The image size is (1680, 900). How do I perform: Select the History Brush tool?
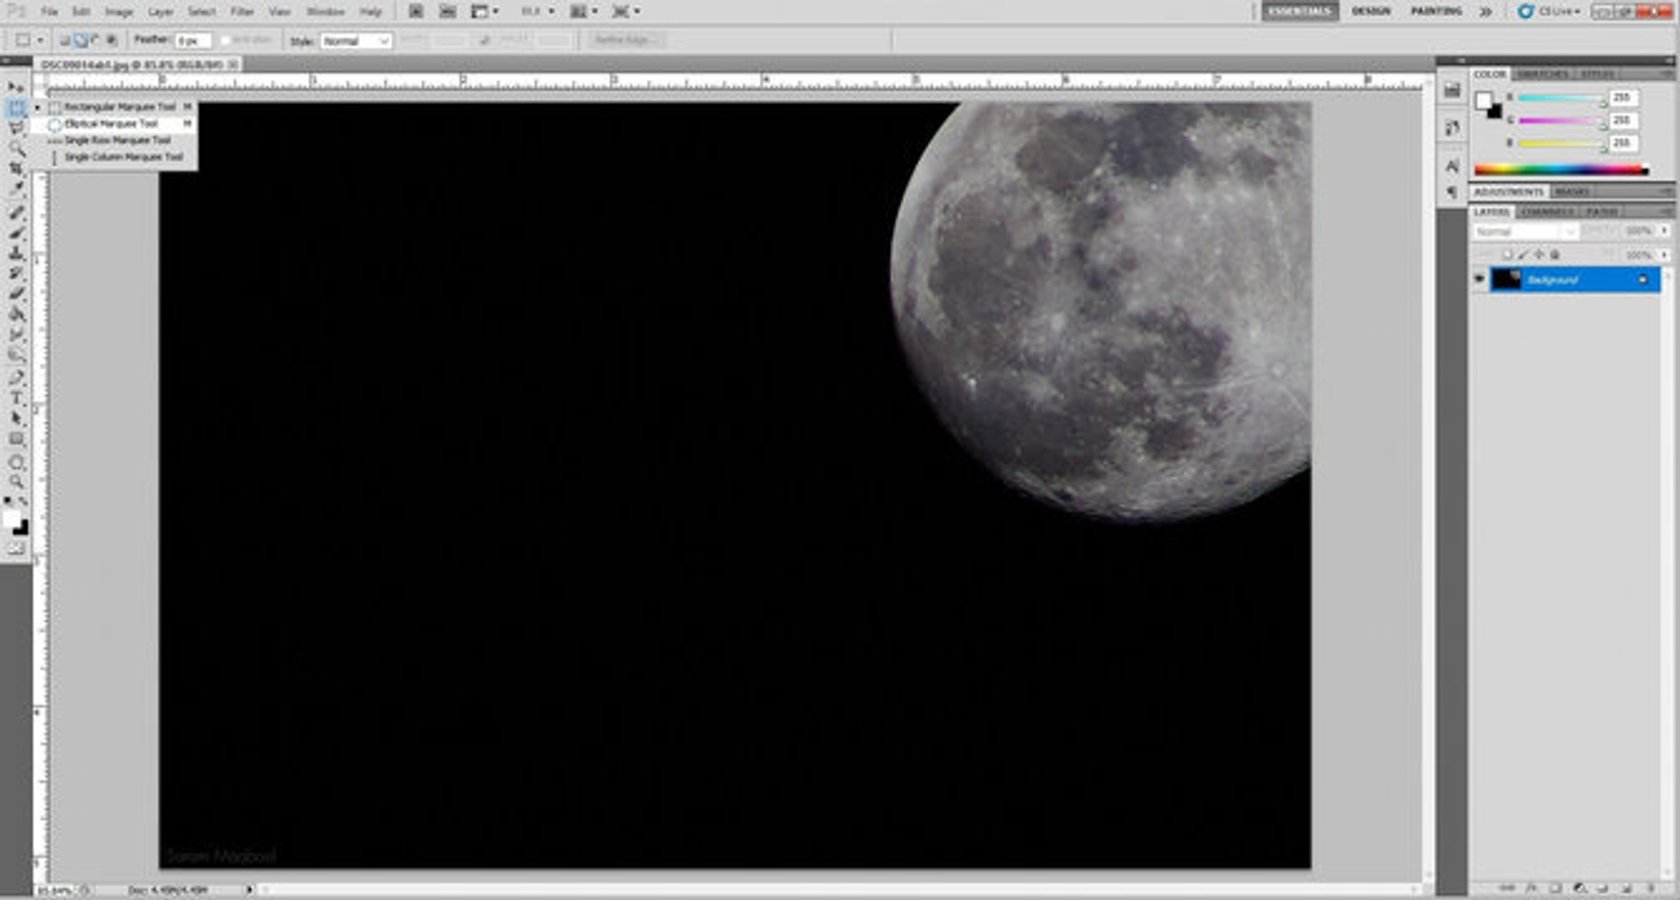pyautogui.click(x=16, y=273)
